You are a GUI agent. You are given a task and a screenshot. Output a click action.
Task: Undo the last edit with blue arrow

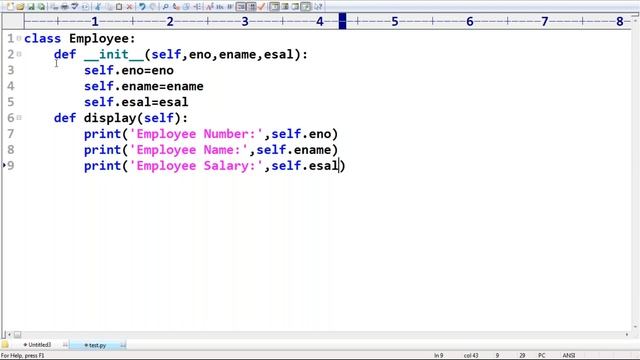tap(142, 7)
